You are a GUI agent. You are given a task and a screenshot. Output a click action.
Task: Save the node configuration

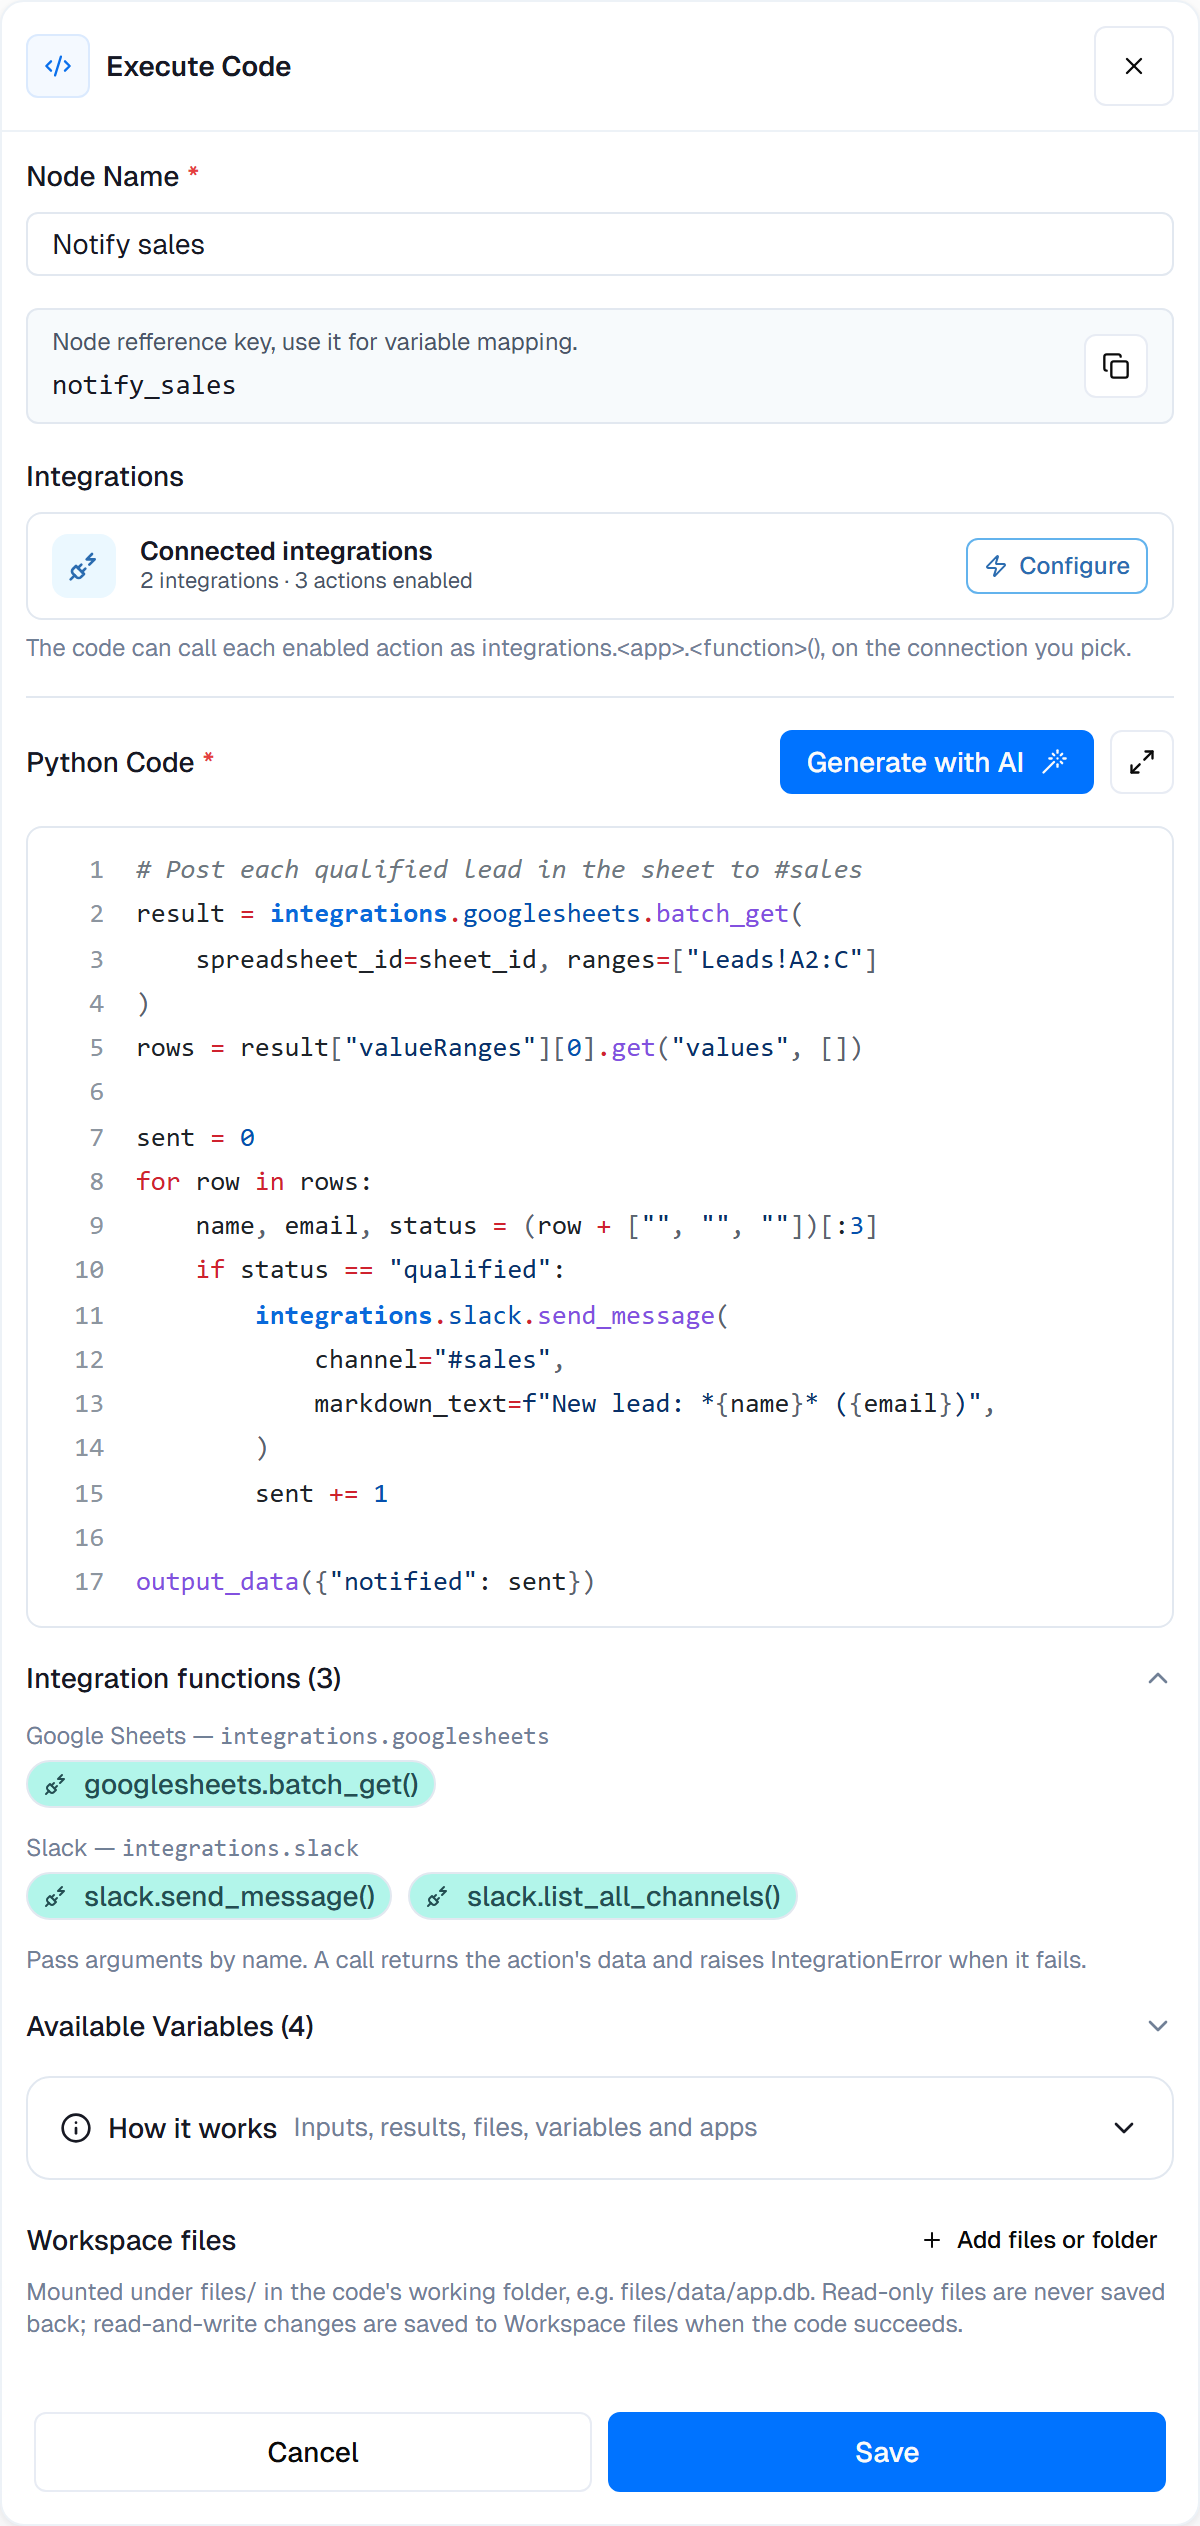[x=887, y=2452]
